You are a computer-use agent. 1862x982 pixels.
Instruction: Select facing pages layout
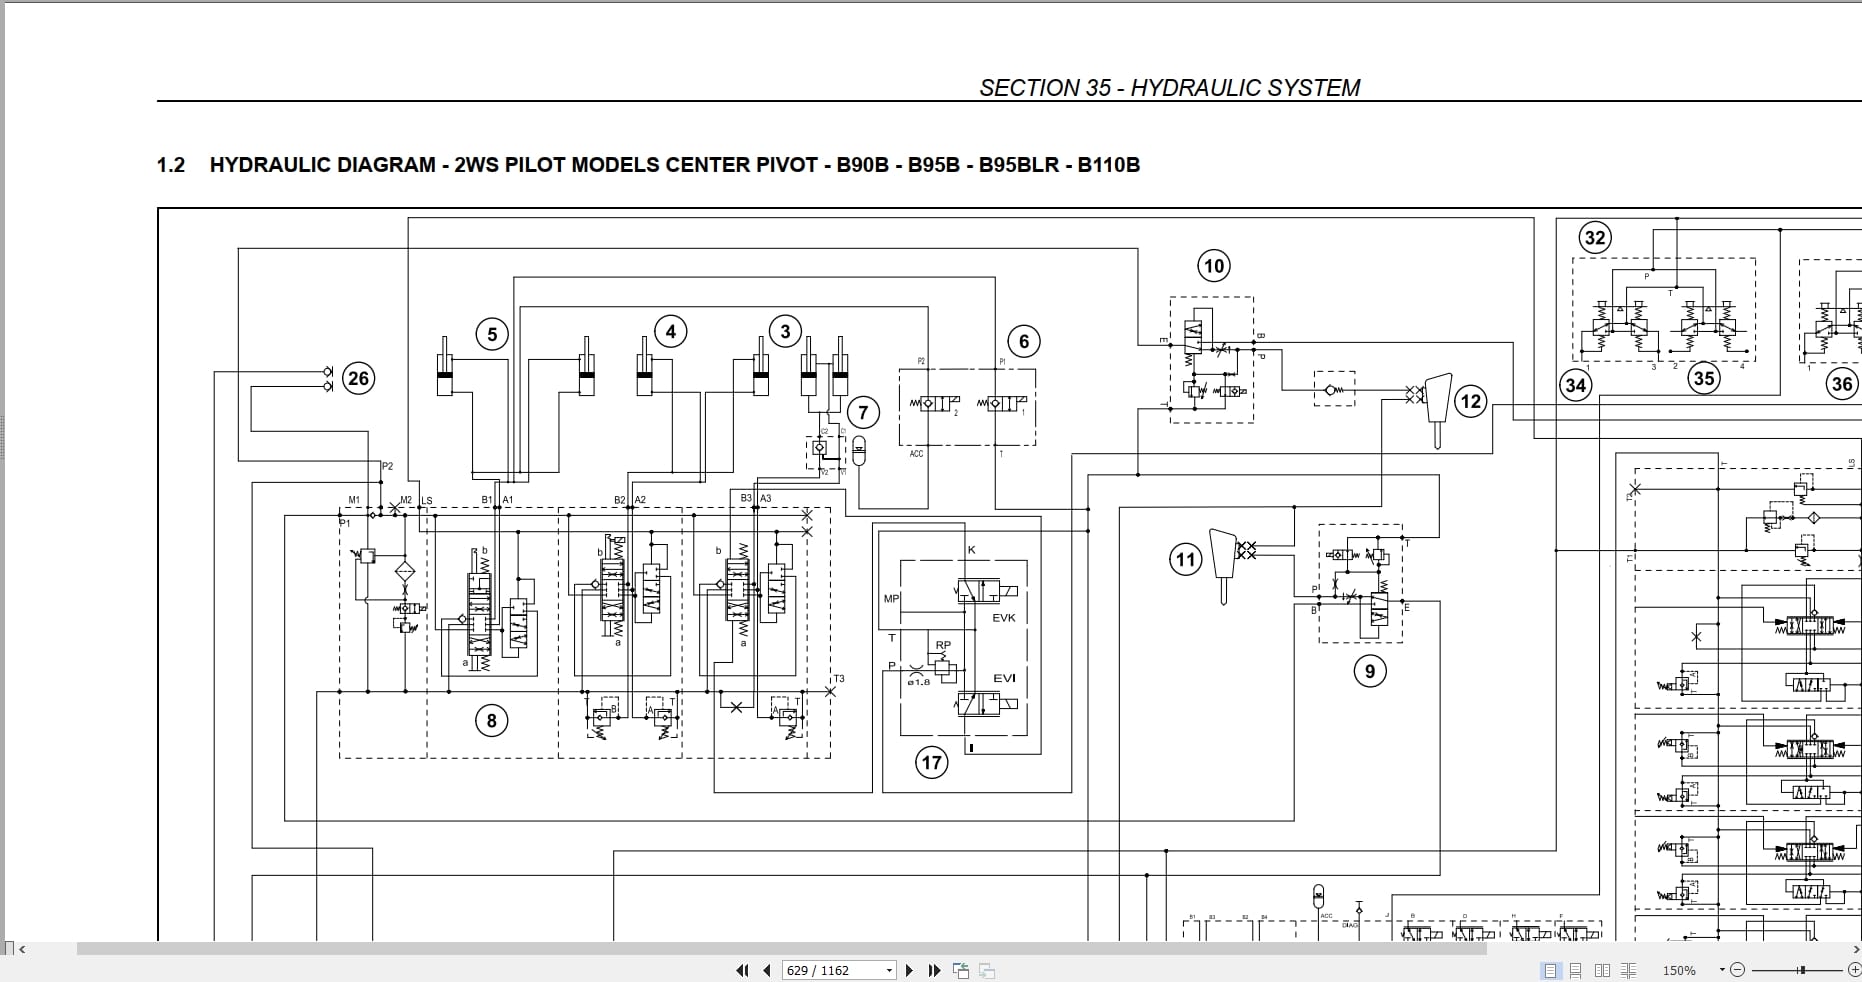coord(1602,970)
